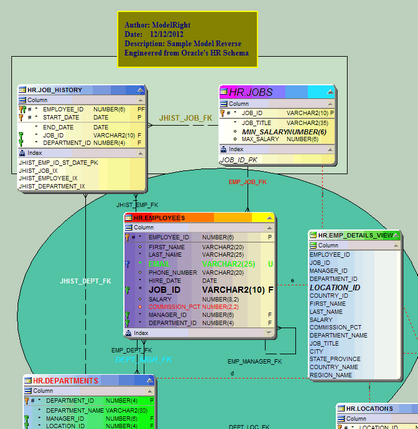Screen dimensions: 418x429
Task: Click the HR.DEPARTMENTS table icon
Action: click(x=28, y=380)
